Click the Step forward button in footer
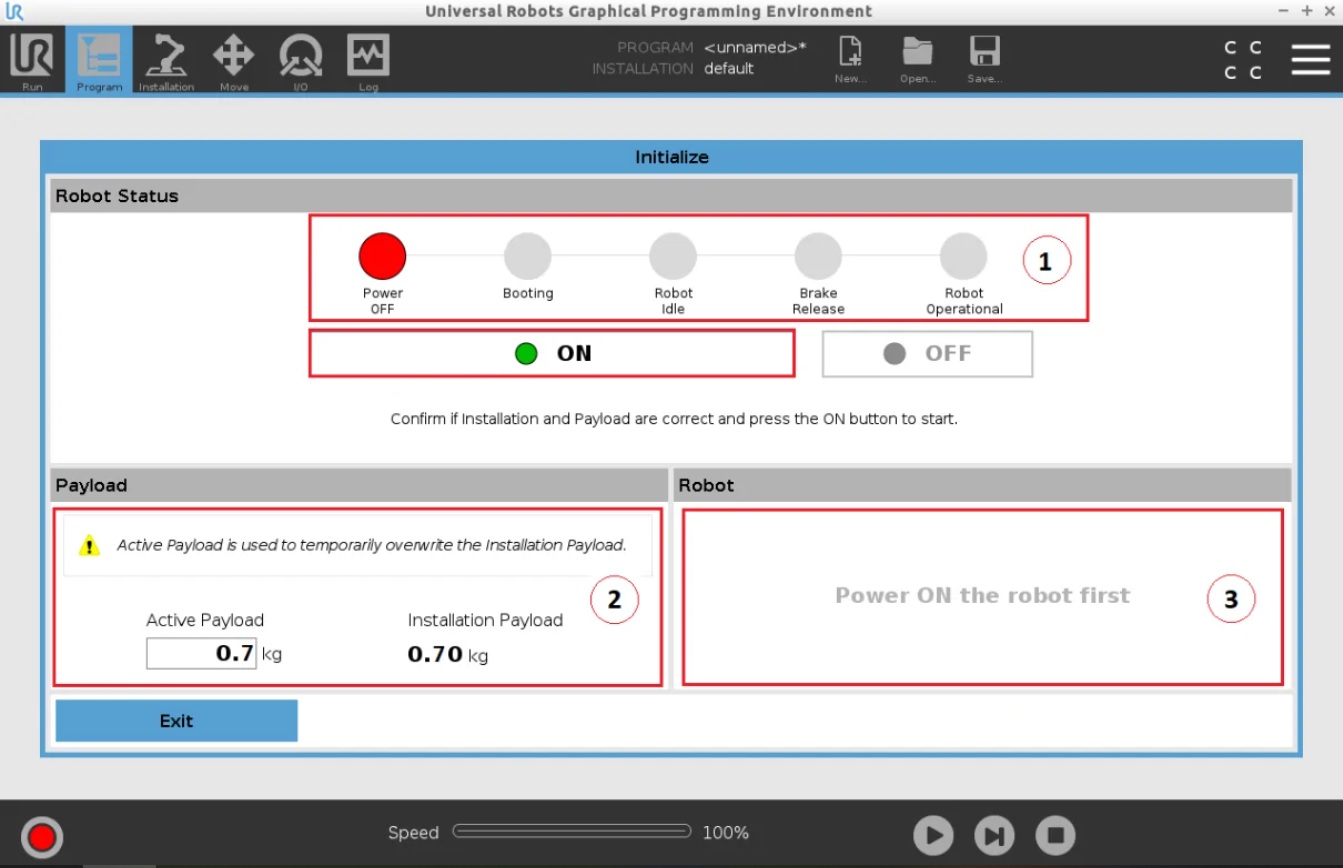 (994, 835)
